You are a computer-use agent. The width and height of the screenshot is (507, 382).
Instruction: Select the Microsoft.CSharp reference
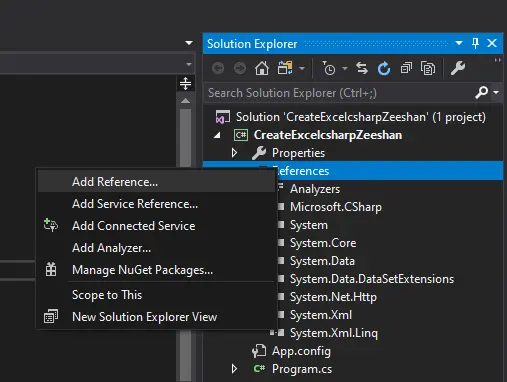coord(336,207)
